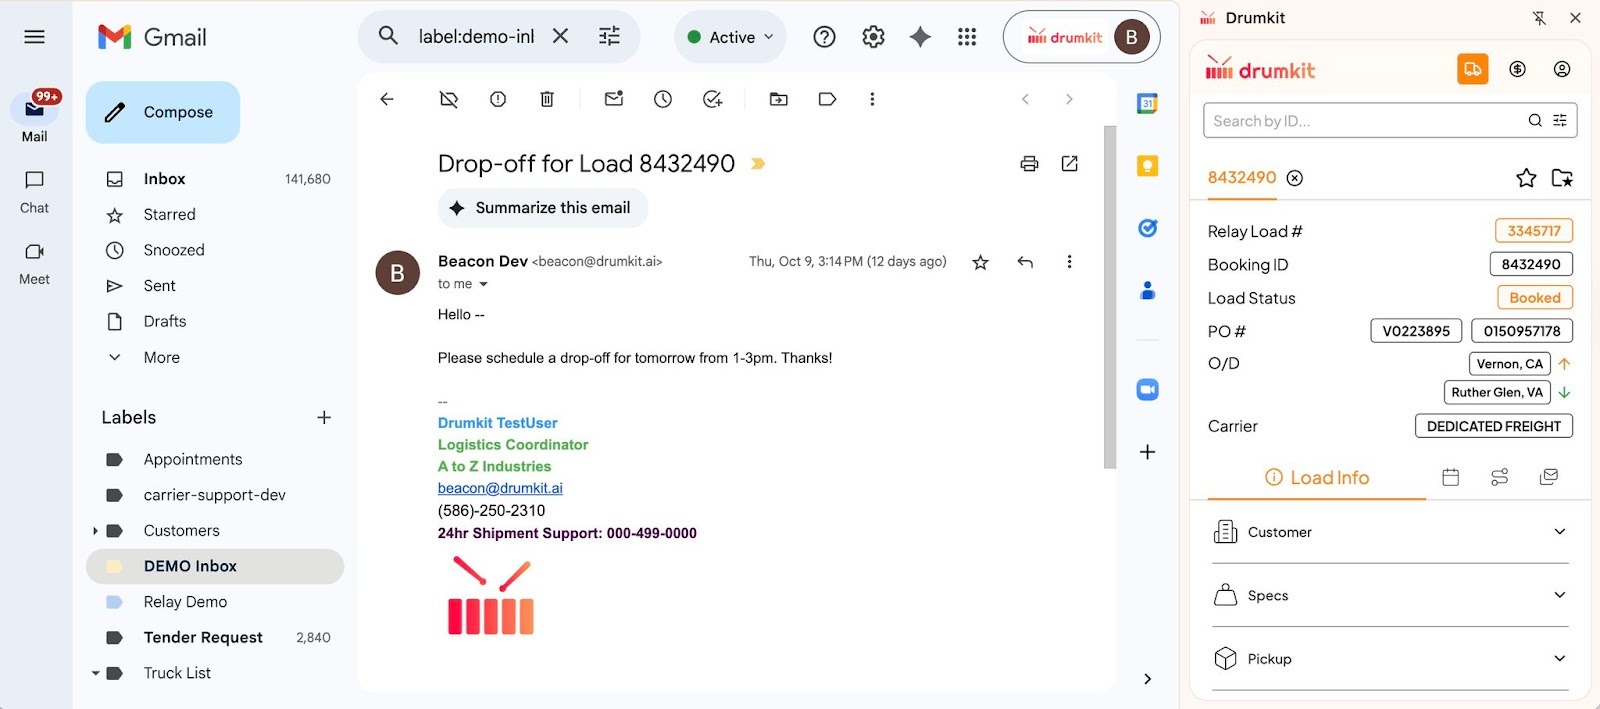Open Google Tasks side panel
1600x709 pixels.
click(x=1148, y=228)
